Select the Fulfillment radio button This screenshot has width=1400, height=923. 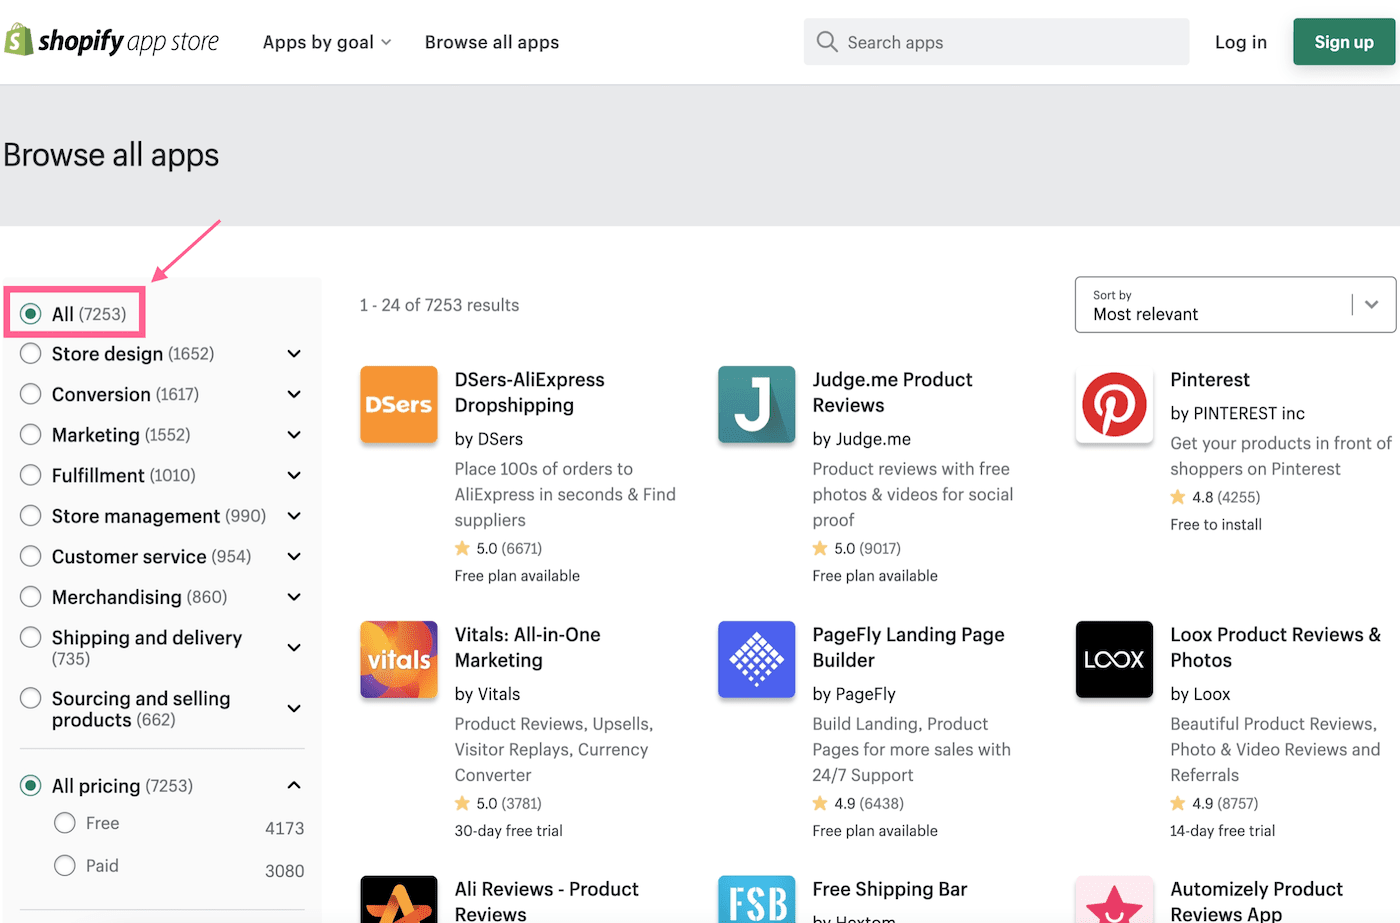coord(31,475)
